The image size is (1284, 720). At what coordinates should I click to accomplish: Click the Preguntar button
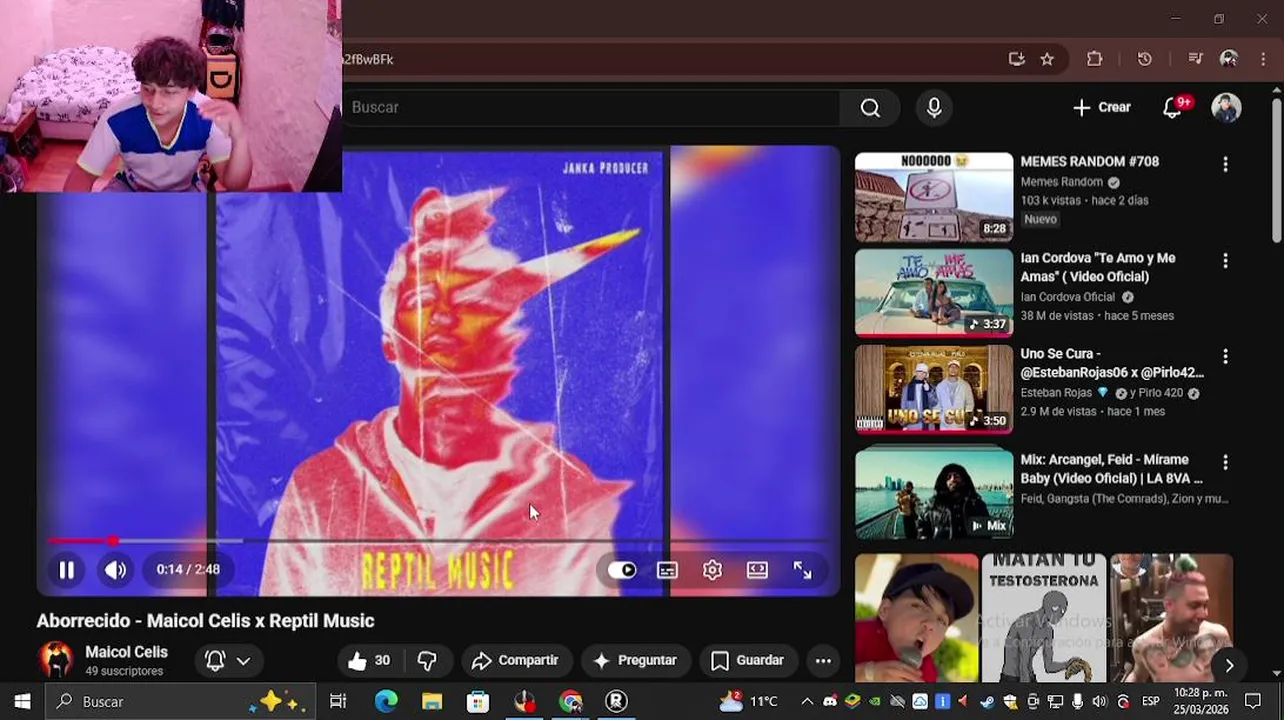635,660
